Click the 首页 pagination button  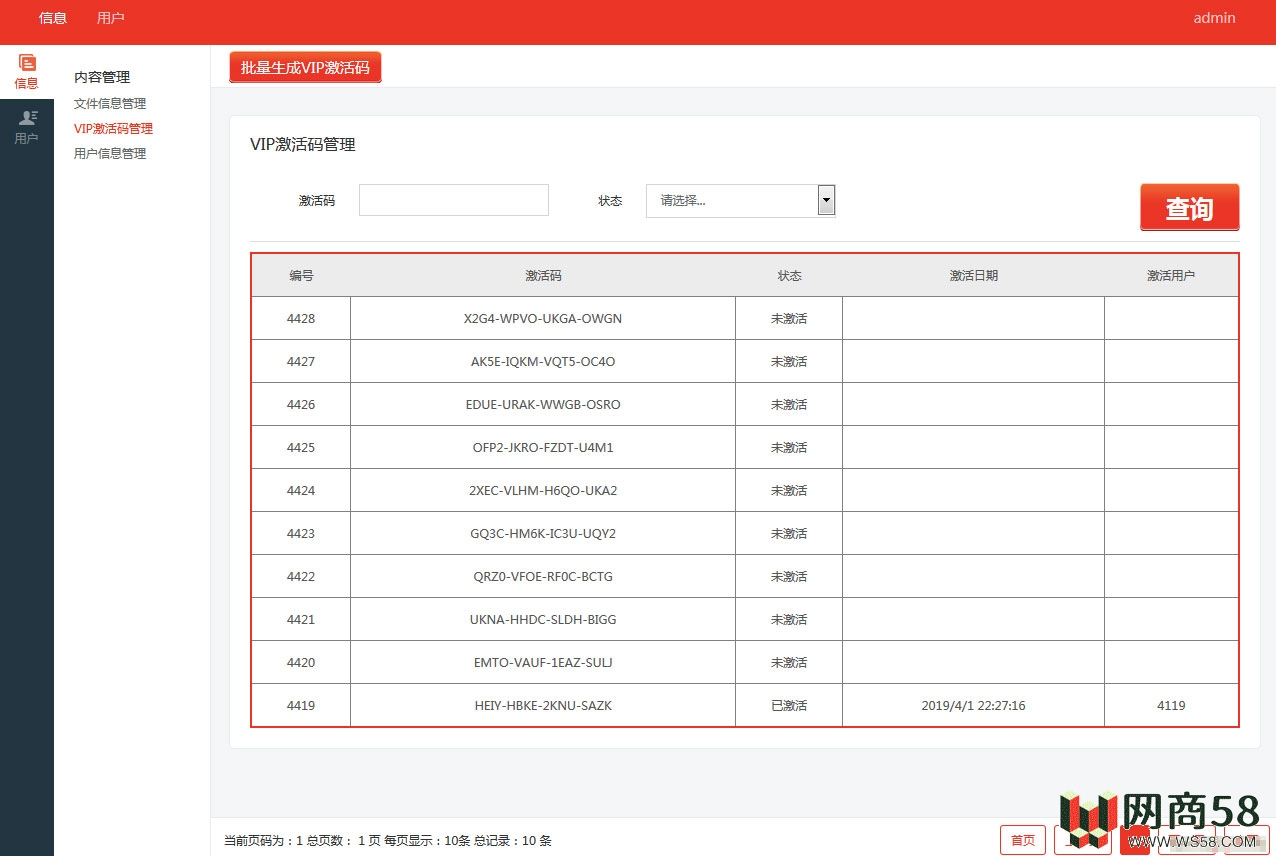pos(1022,840)
